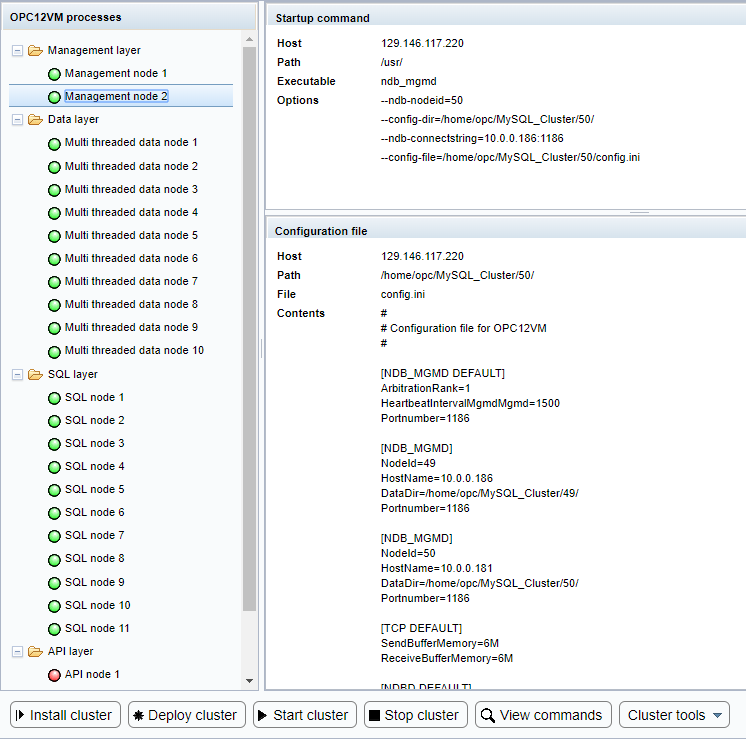Image resolution: width=746 pixels, height=739 pixels.
Task: Click status icon of SQL node 1
Action: (x=54, y=398)
